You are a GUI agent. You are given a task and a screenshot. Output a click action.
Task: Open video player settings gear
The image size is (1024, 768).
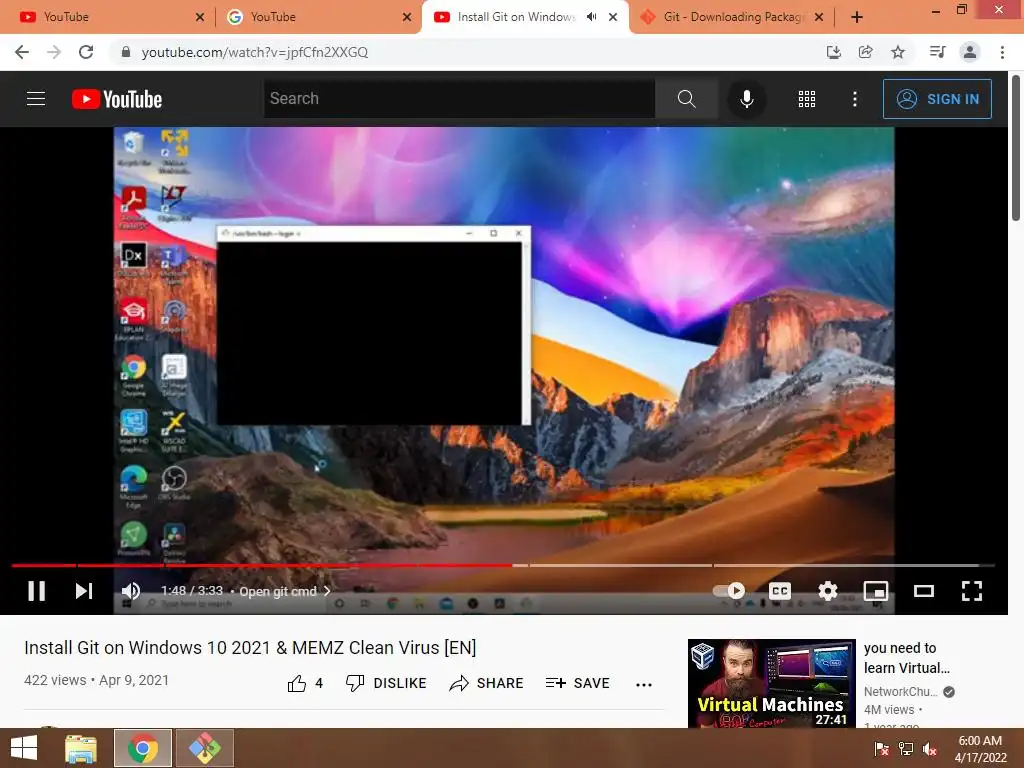pos(827,591)
